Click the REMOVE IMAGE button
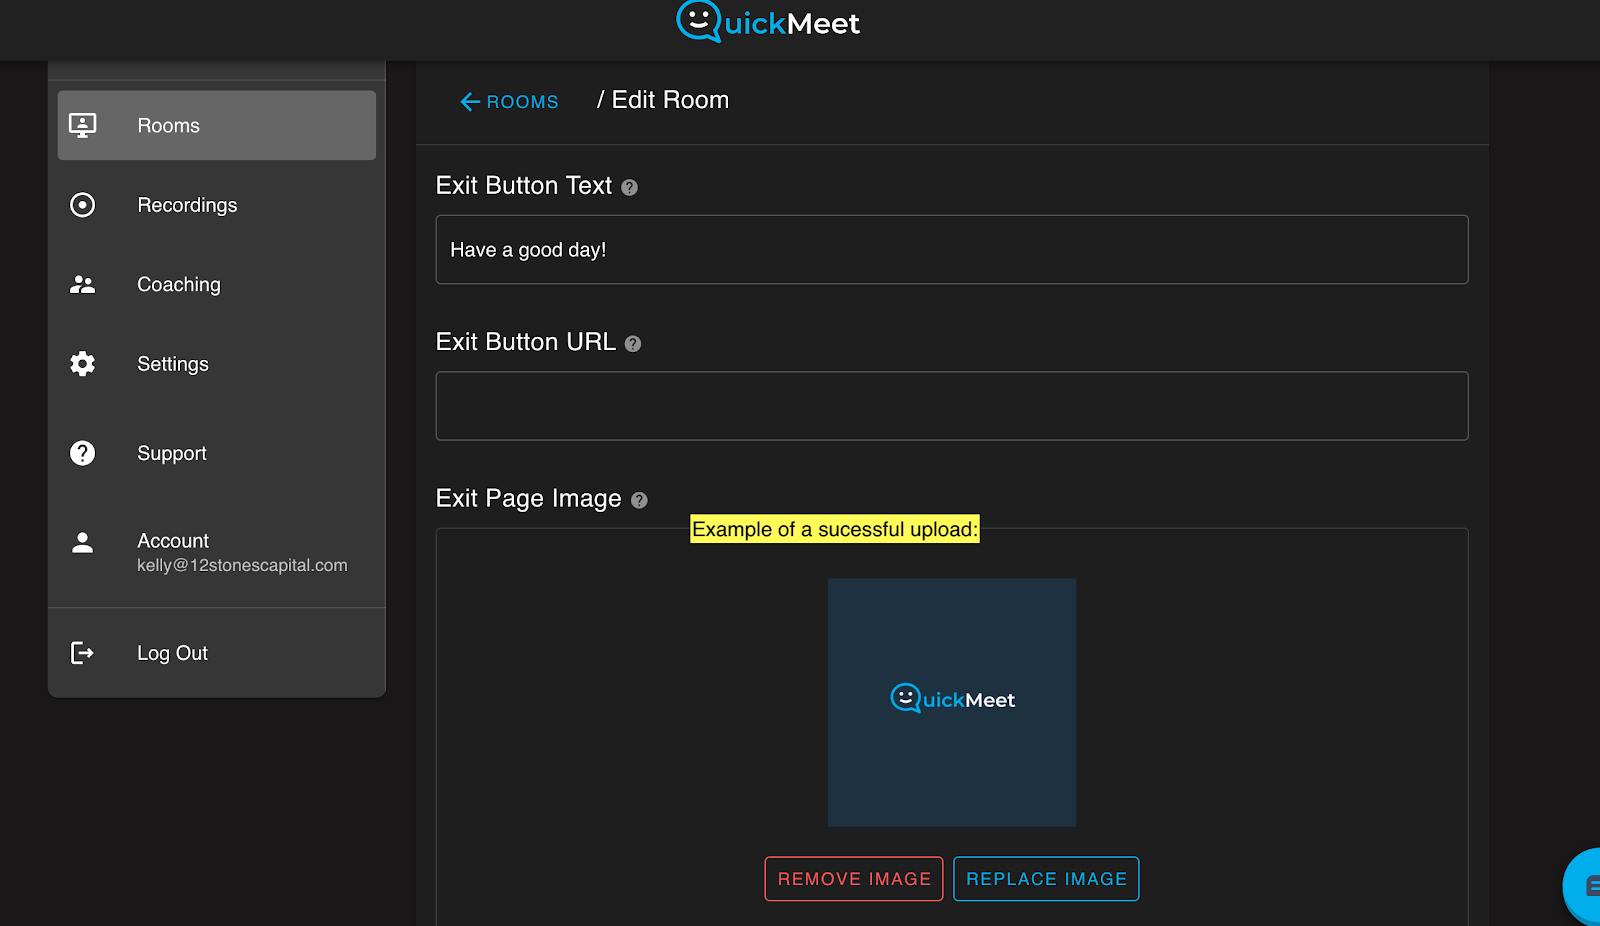 (x=854, y=879)
